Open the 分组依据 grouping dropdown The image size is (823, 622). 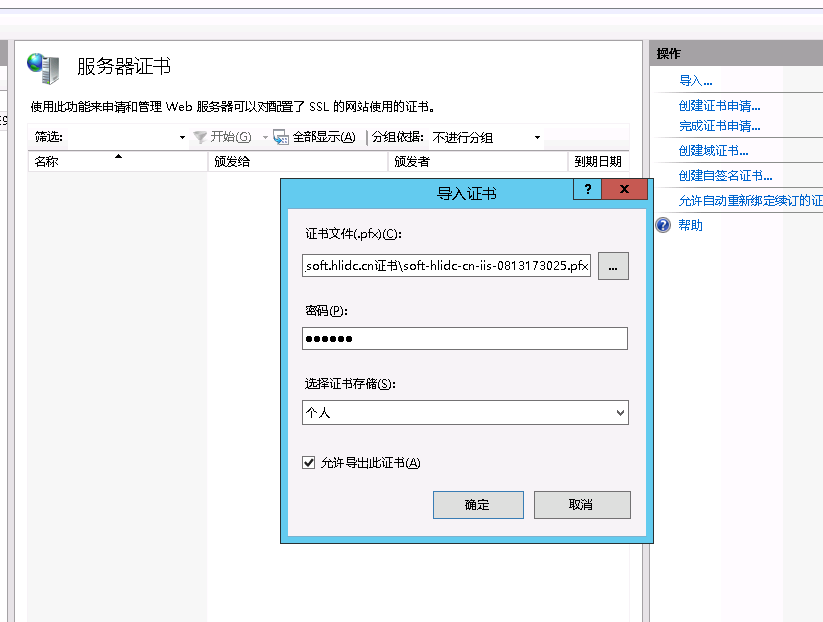pos(537,138)
